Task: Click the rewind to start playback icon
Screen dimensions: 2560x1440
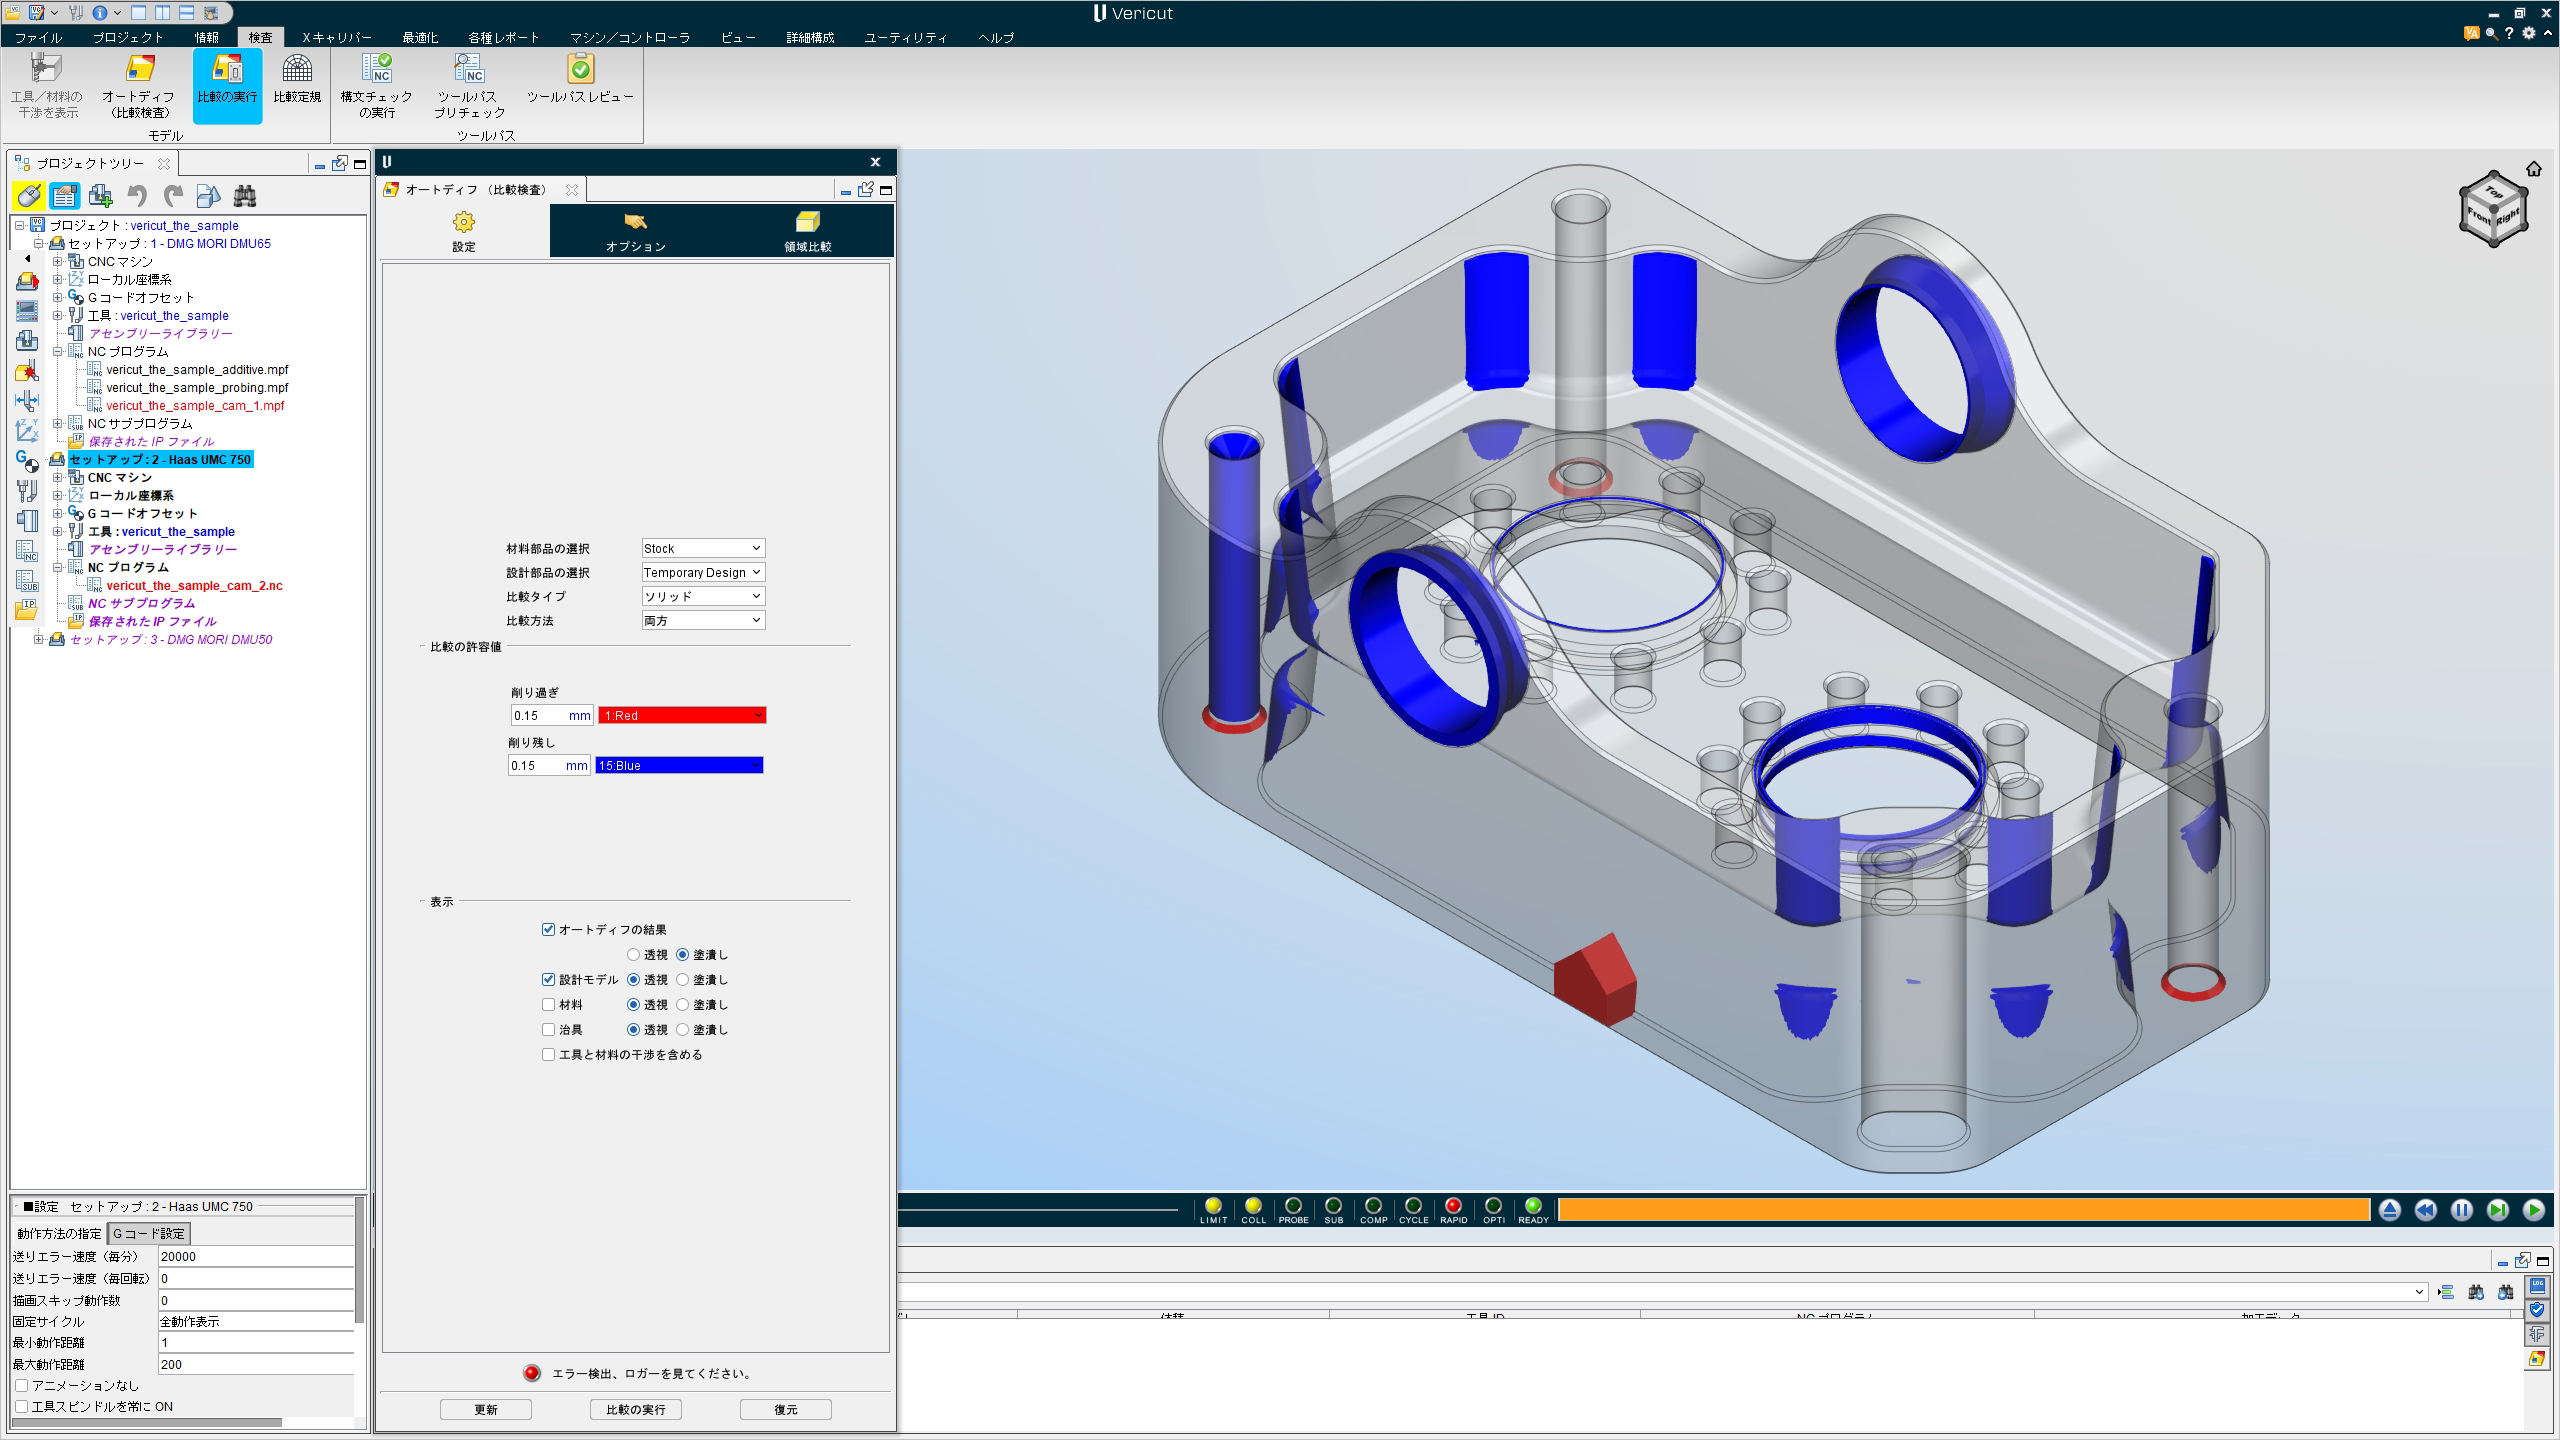Action: 2425,1210
